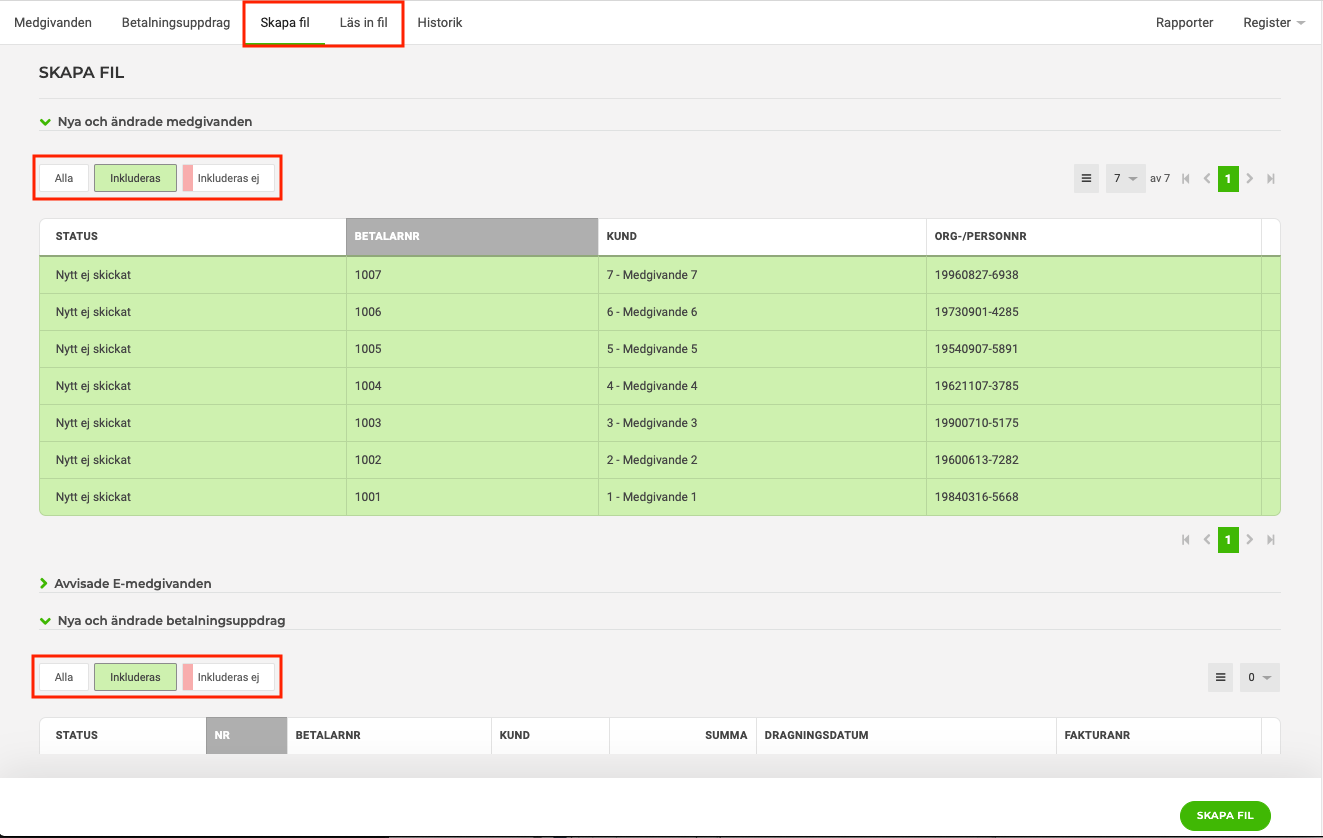Go to previous page in top pager

click(x=1207, y=179)
